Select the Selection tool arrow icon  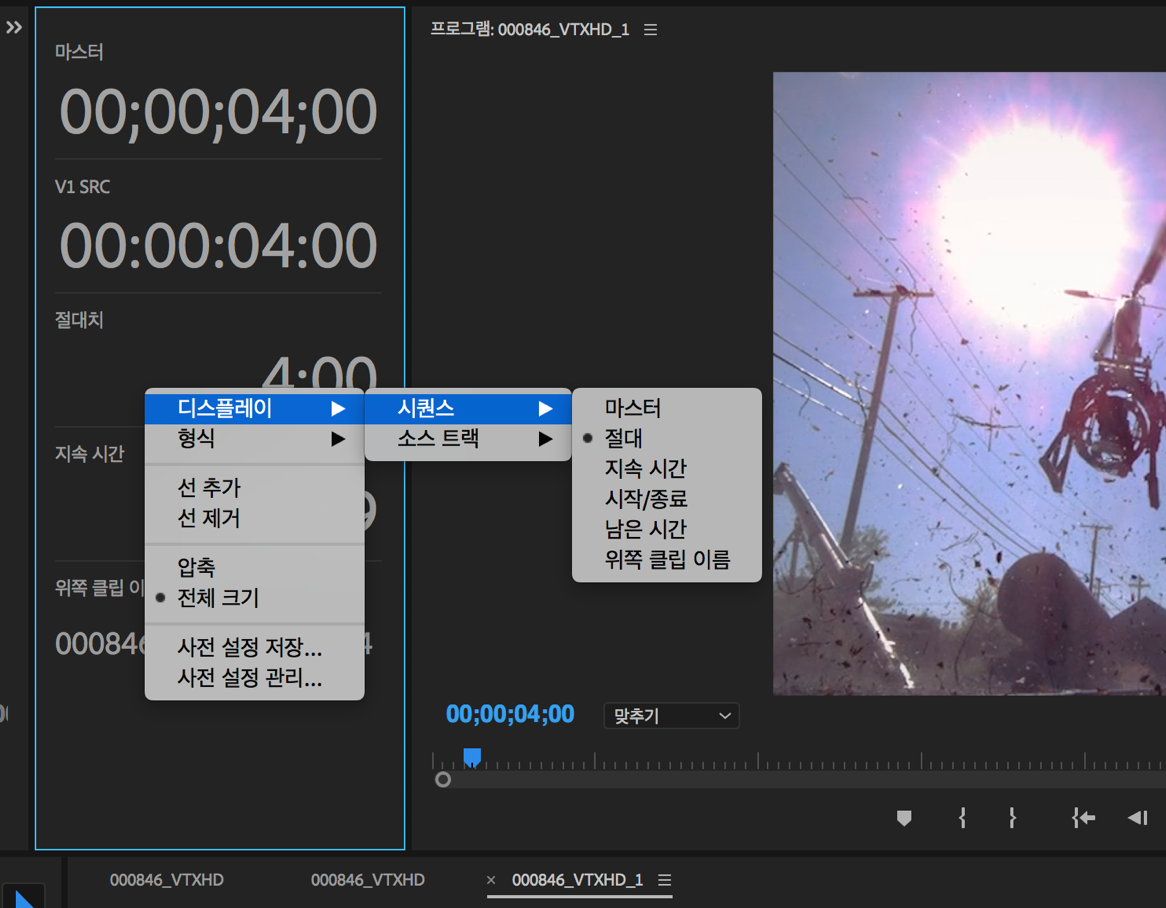click(23, 898)
